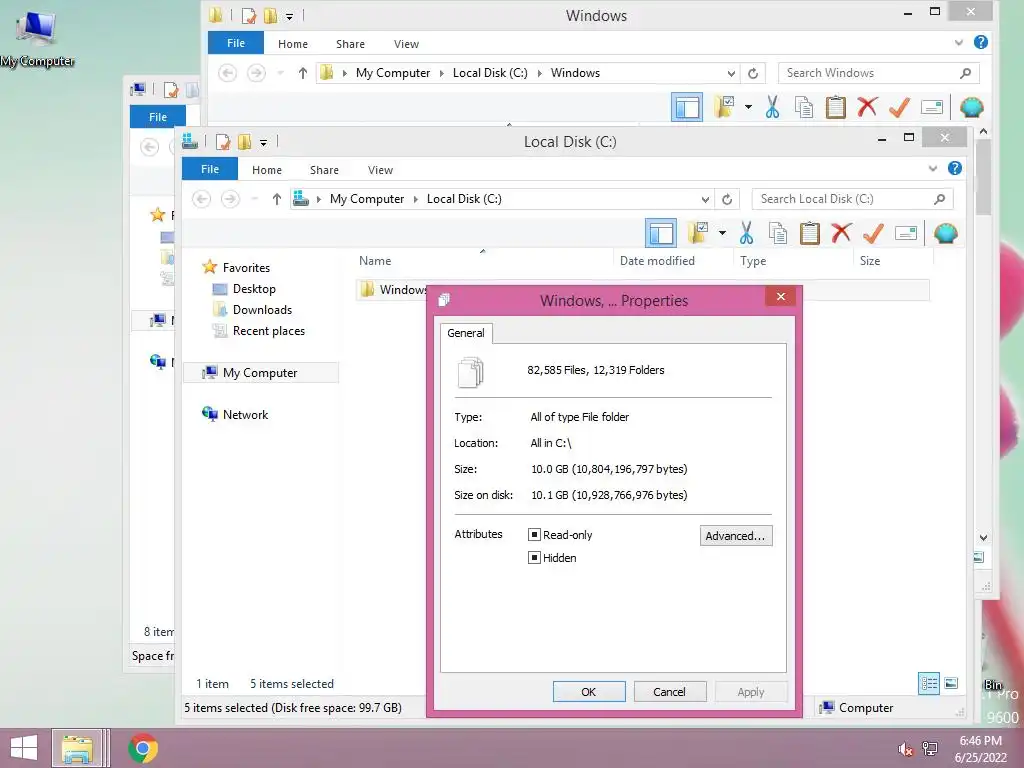Click scroll down arrow in Windows window scrollbar

984,537
